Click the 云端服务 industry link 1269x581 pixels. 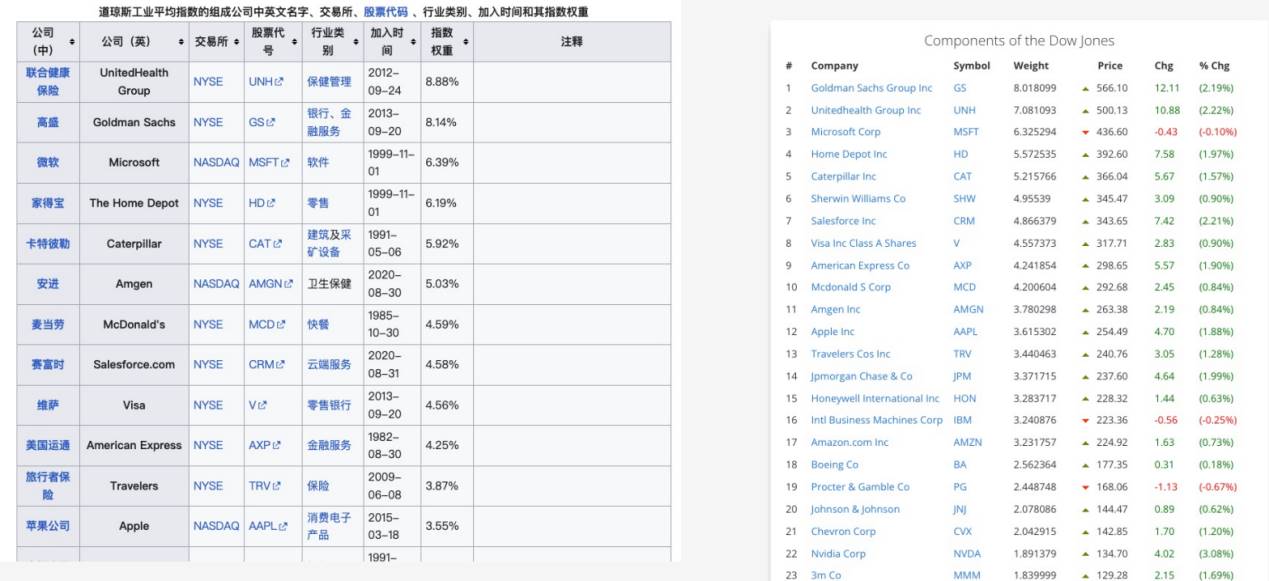(329, 365)
